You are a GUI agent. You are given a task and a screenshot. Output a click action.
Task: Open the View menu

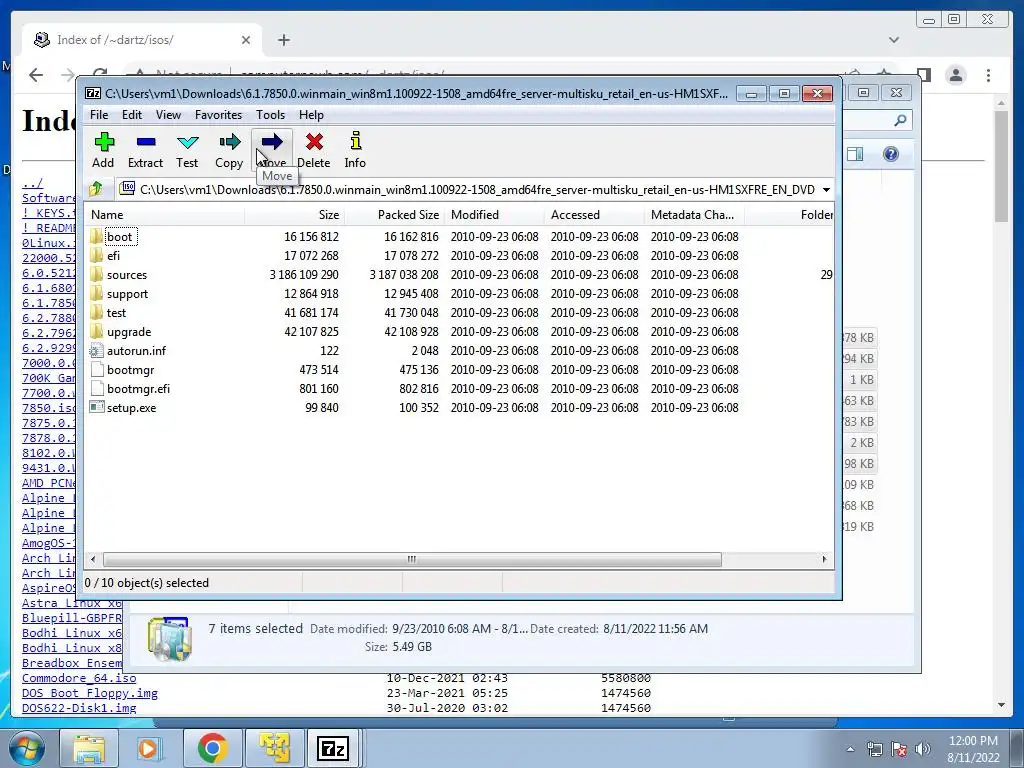pos(168,115)
